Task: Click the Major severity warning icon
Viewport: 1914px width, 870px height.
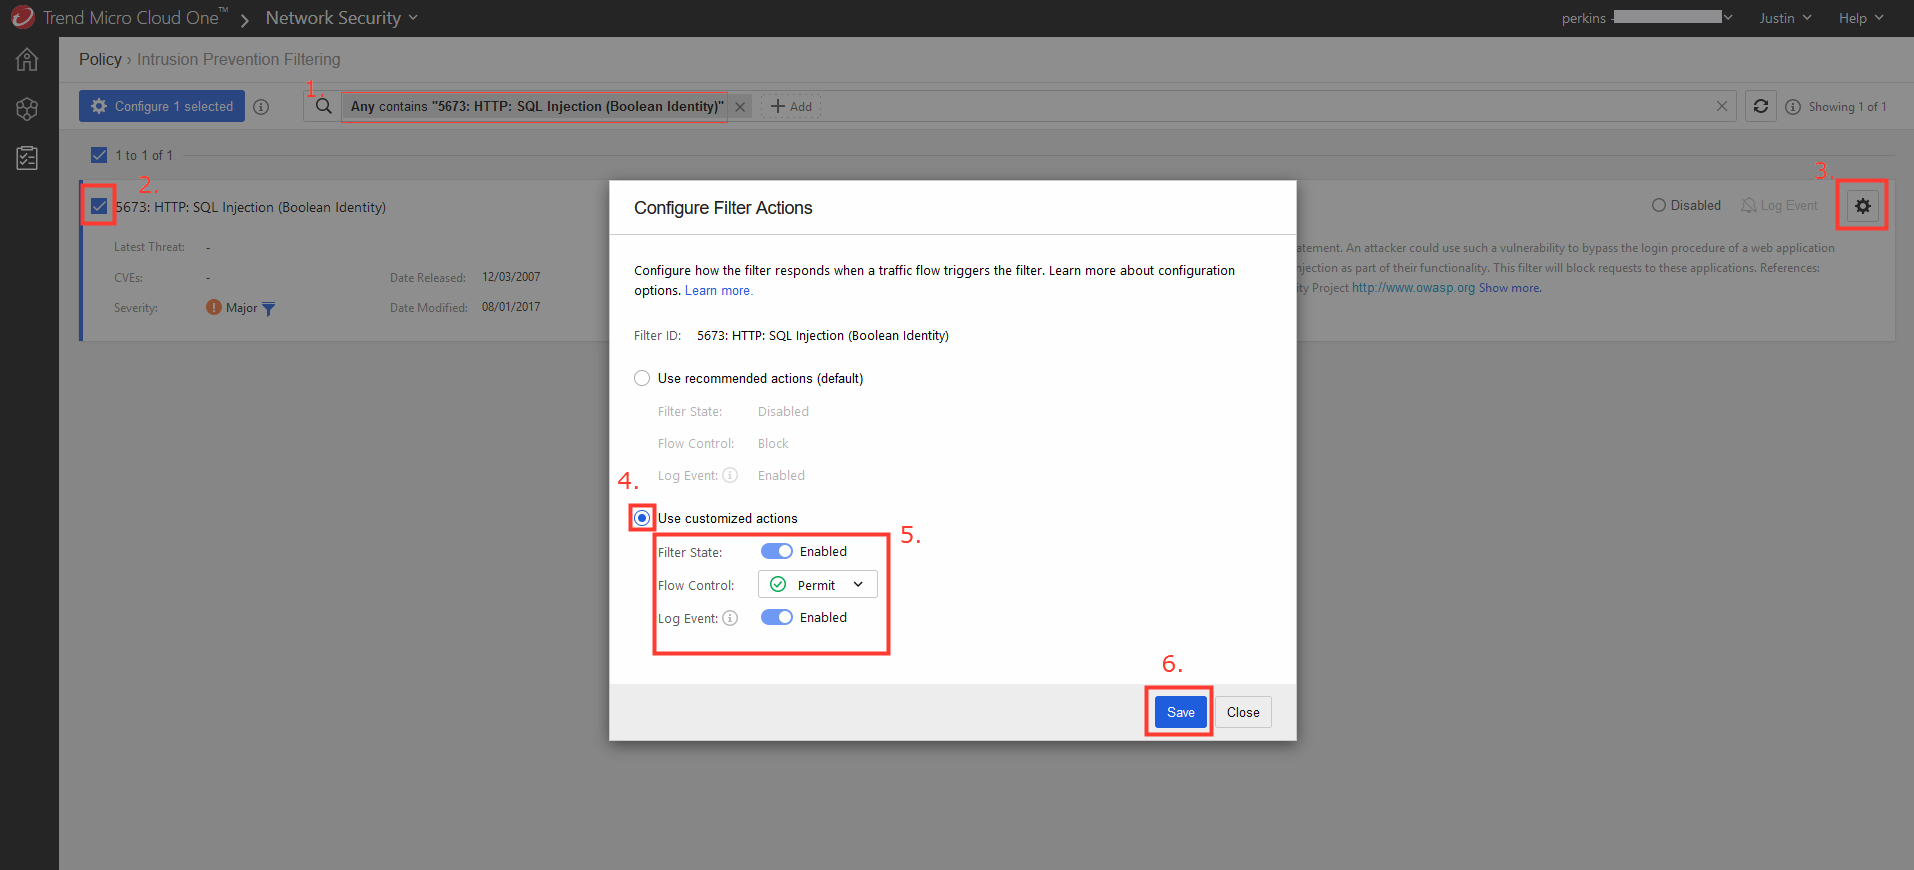Action: 214,307
